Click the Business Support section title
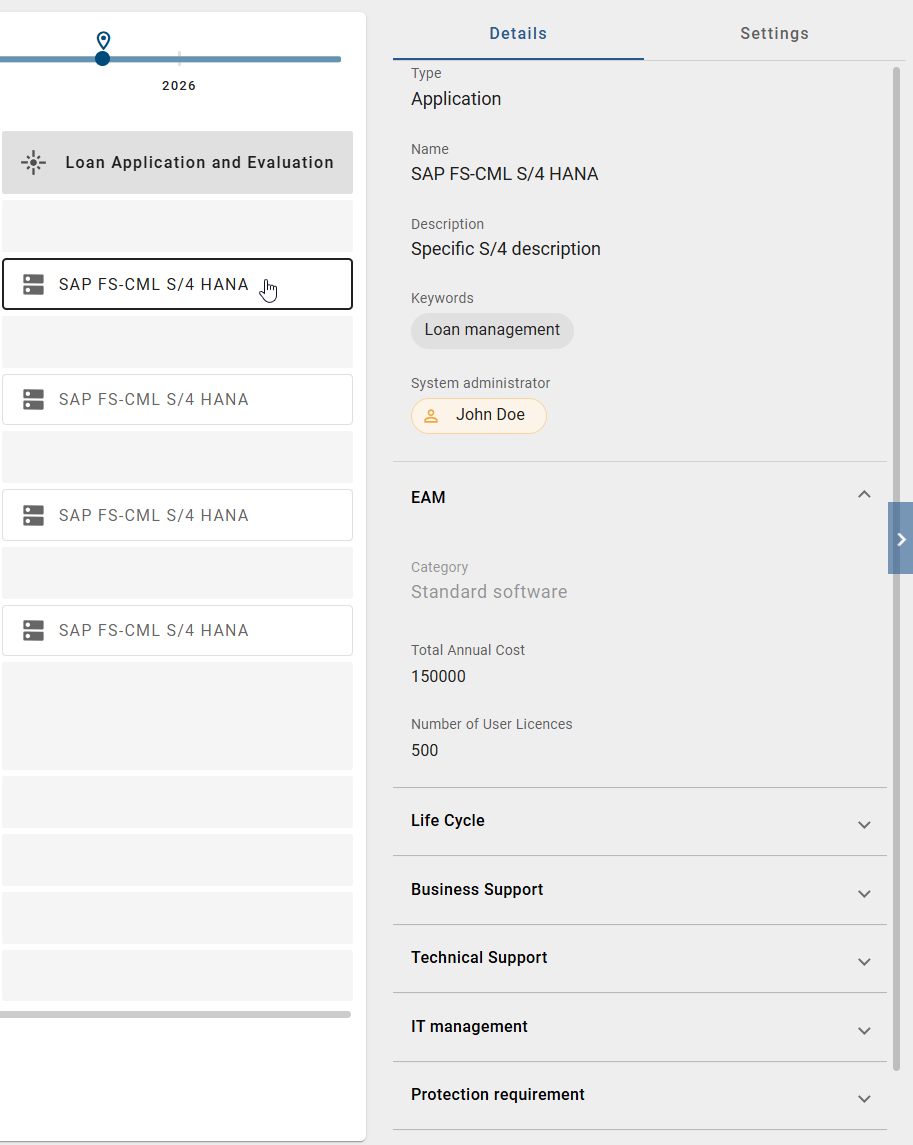Viewport: 913px width, 1145px height. click(477, 889)
